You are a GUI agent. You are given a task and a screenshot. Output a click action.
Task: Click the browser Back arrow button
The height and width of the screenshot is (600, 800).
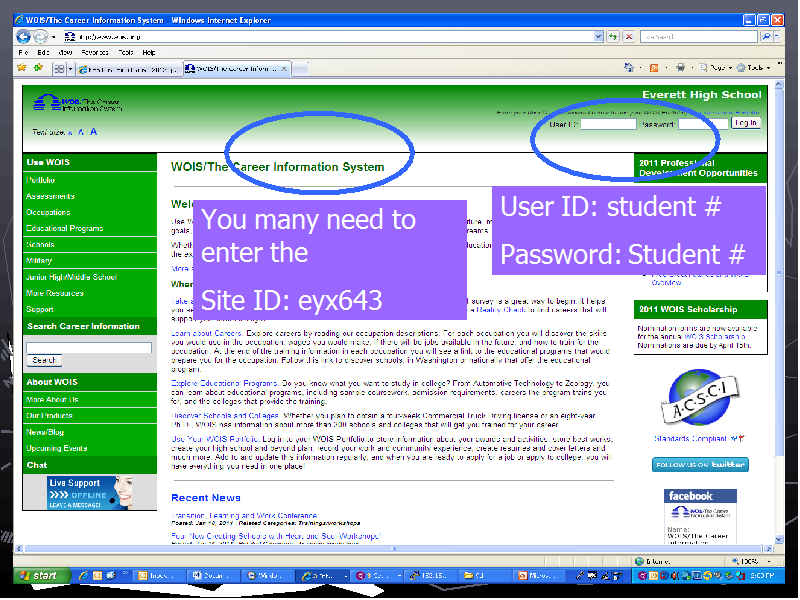tap(23, 37)
